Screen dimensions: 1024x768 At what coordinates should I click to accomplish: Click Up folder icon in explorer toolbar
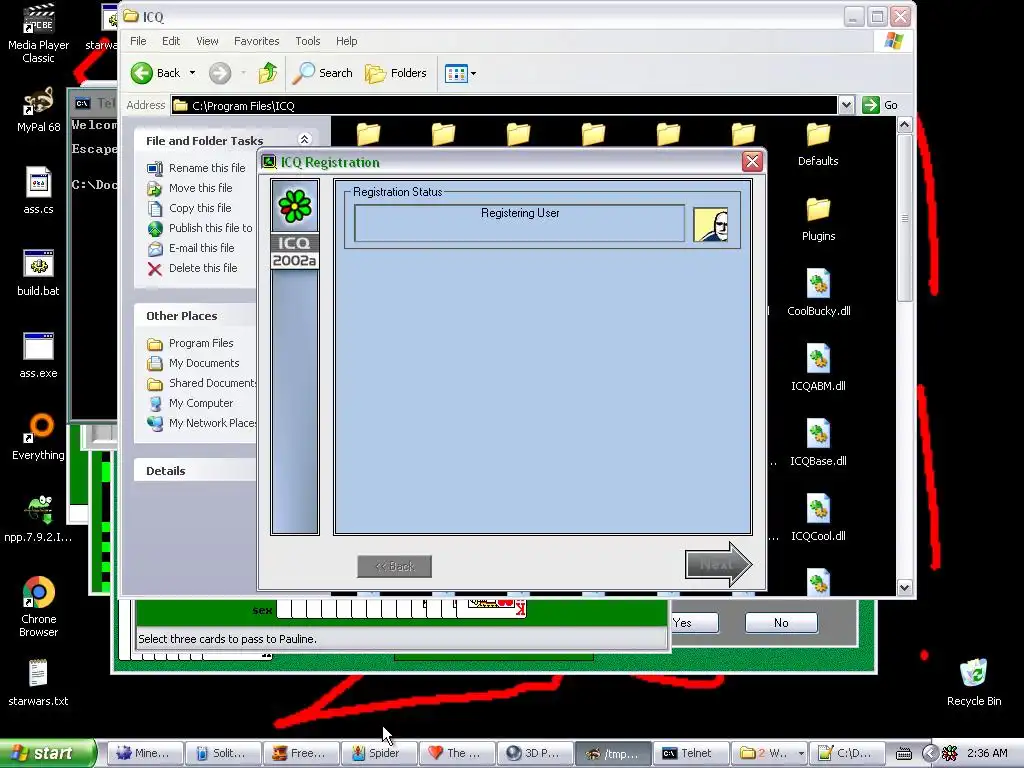coord(268,72)
